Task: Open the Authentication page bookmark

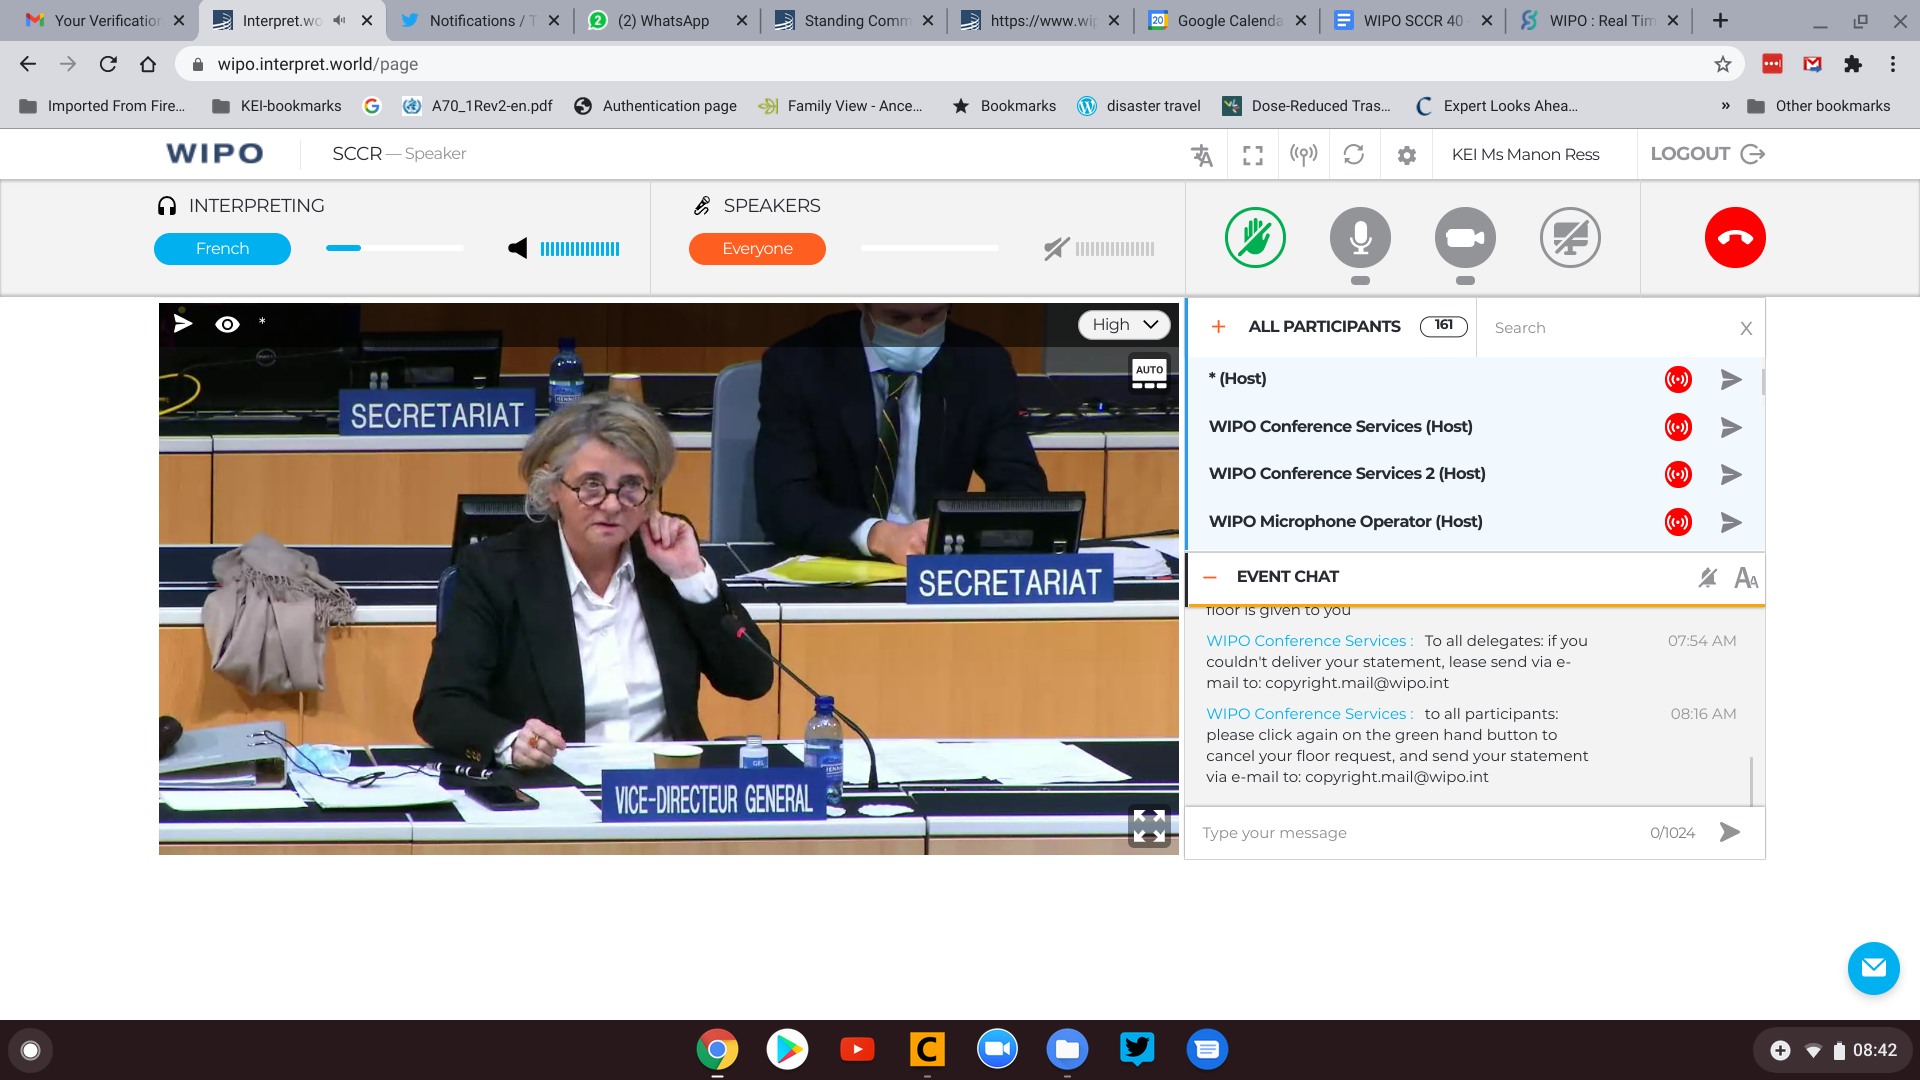Action: 655,106
